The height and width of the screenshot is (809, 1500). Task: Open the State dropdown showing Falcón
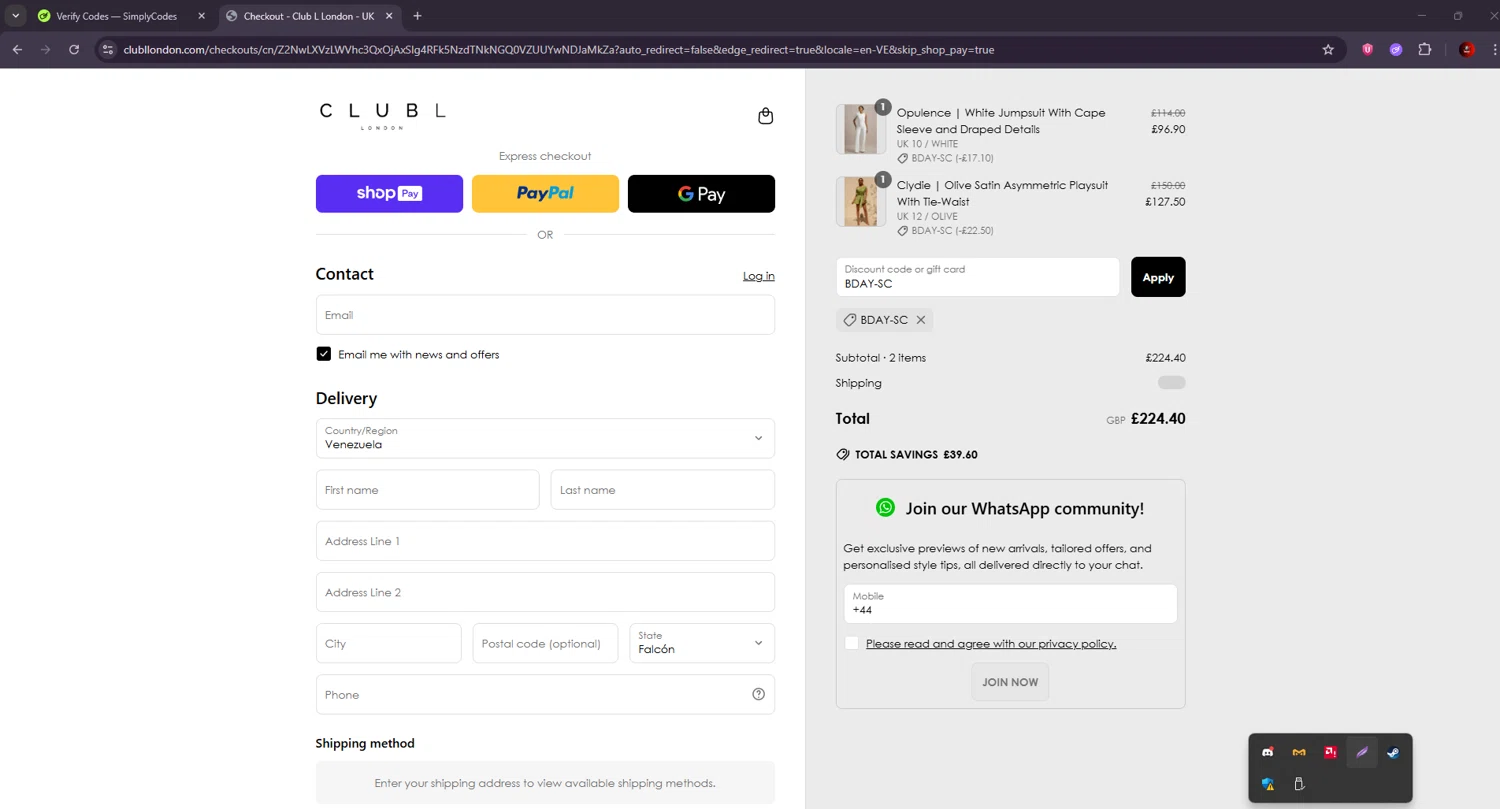click(x=702, y=643)
